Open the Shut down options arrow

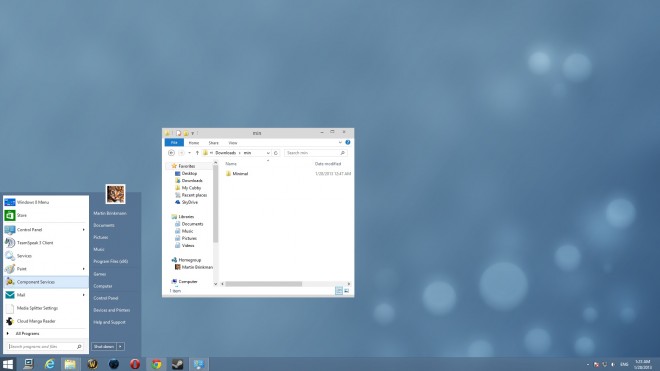click(x=120, y=347)
